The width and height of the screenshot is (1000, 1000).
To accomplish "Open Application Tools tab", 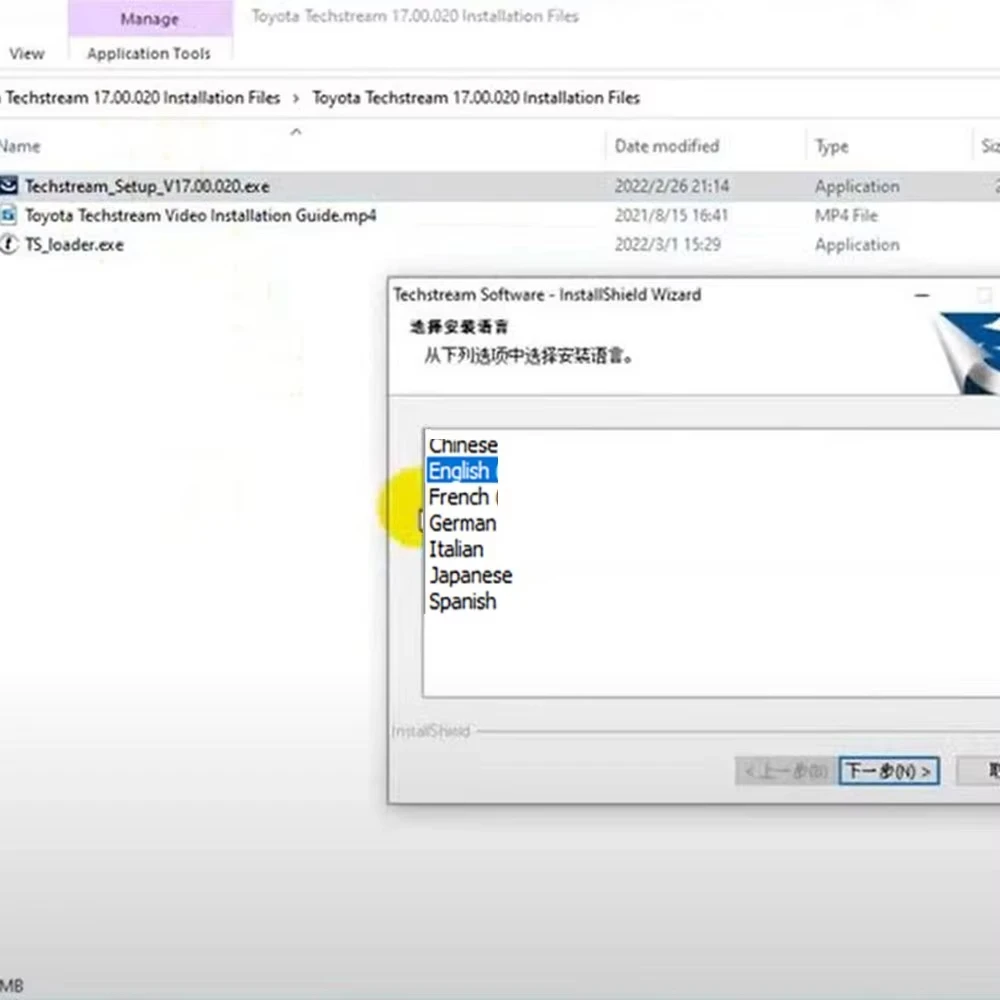I will 149,54.
